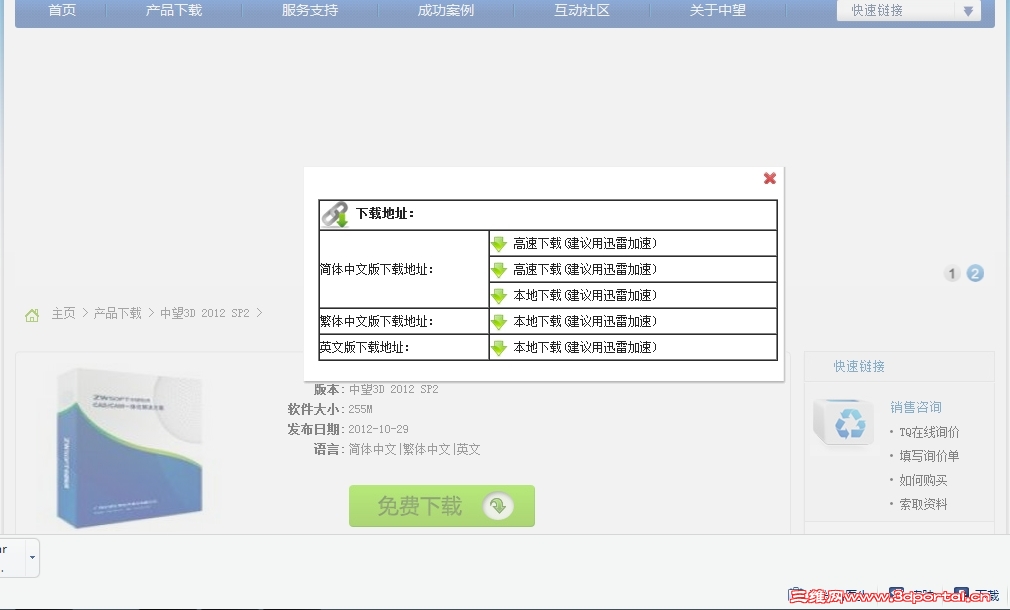Click 繁体中文版 本地下载 green arrow icon
This screenshot has width=1010, height=610.
click(x=499, y=321)
